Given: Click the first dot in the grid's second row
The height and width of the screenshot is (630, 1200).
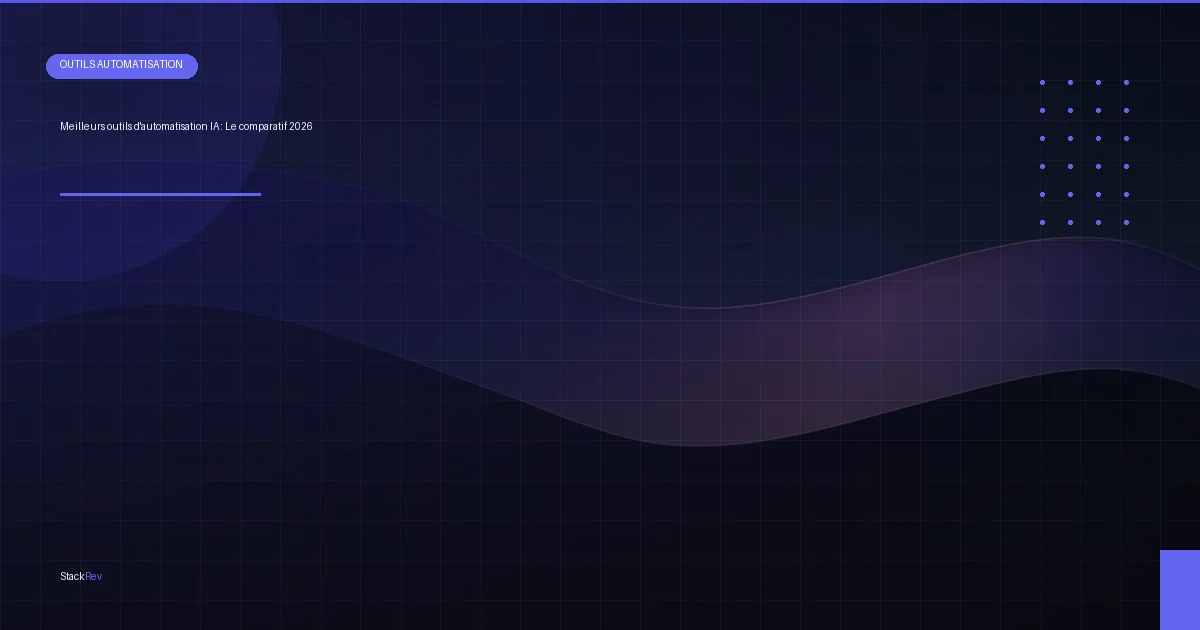Looking at the screenshot, I should click(x=1042, y=111).
